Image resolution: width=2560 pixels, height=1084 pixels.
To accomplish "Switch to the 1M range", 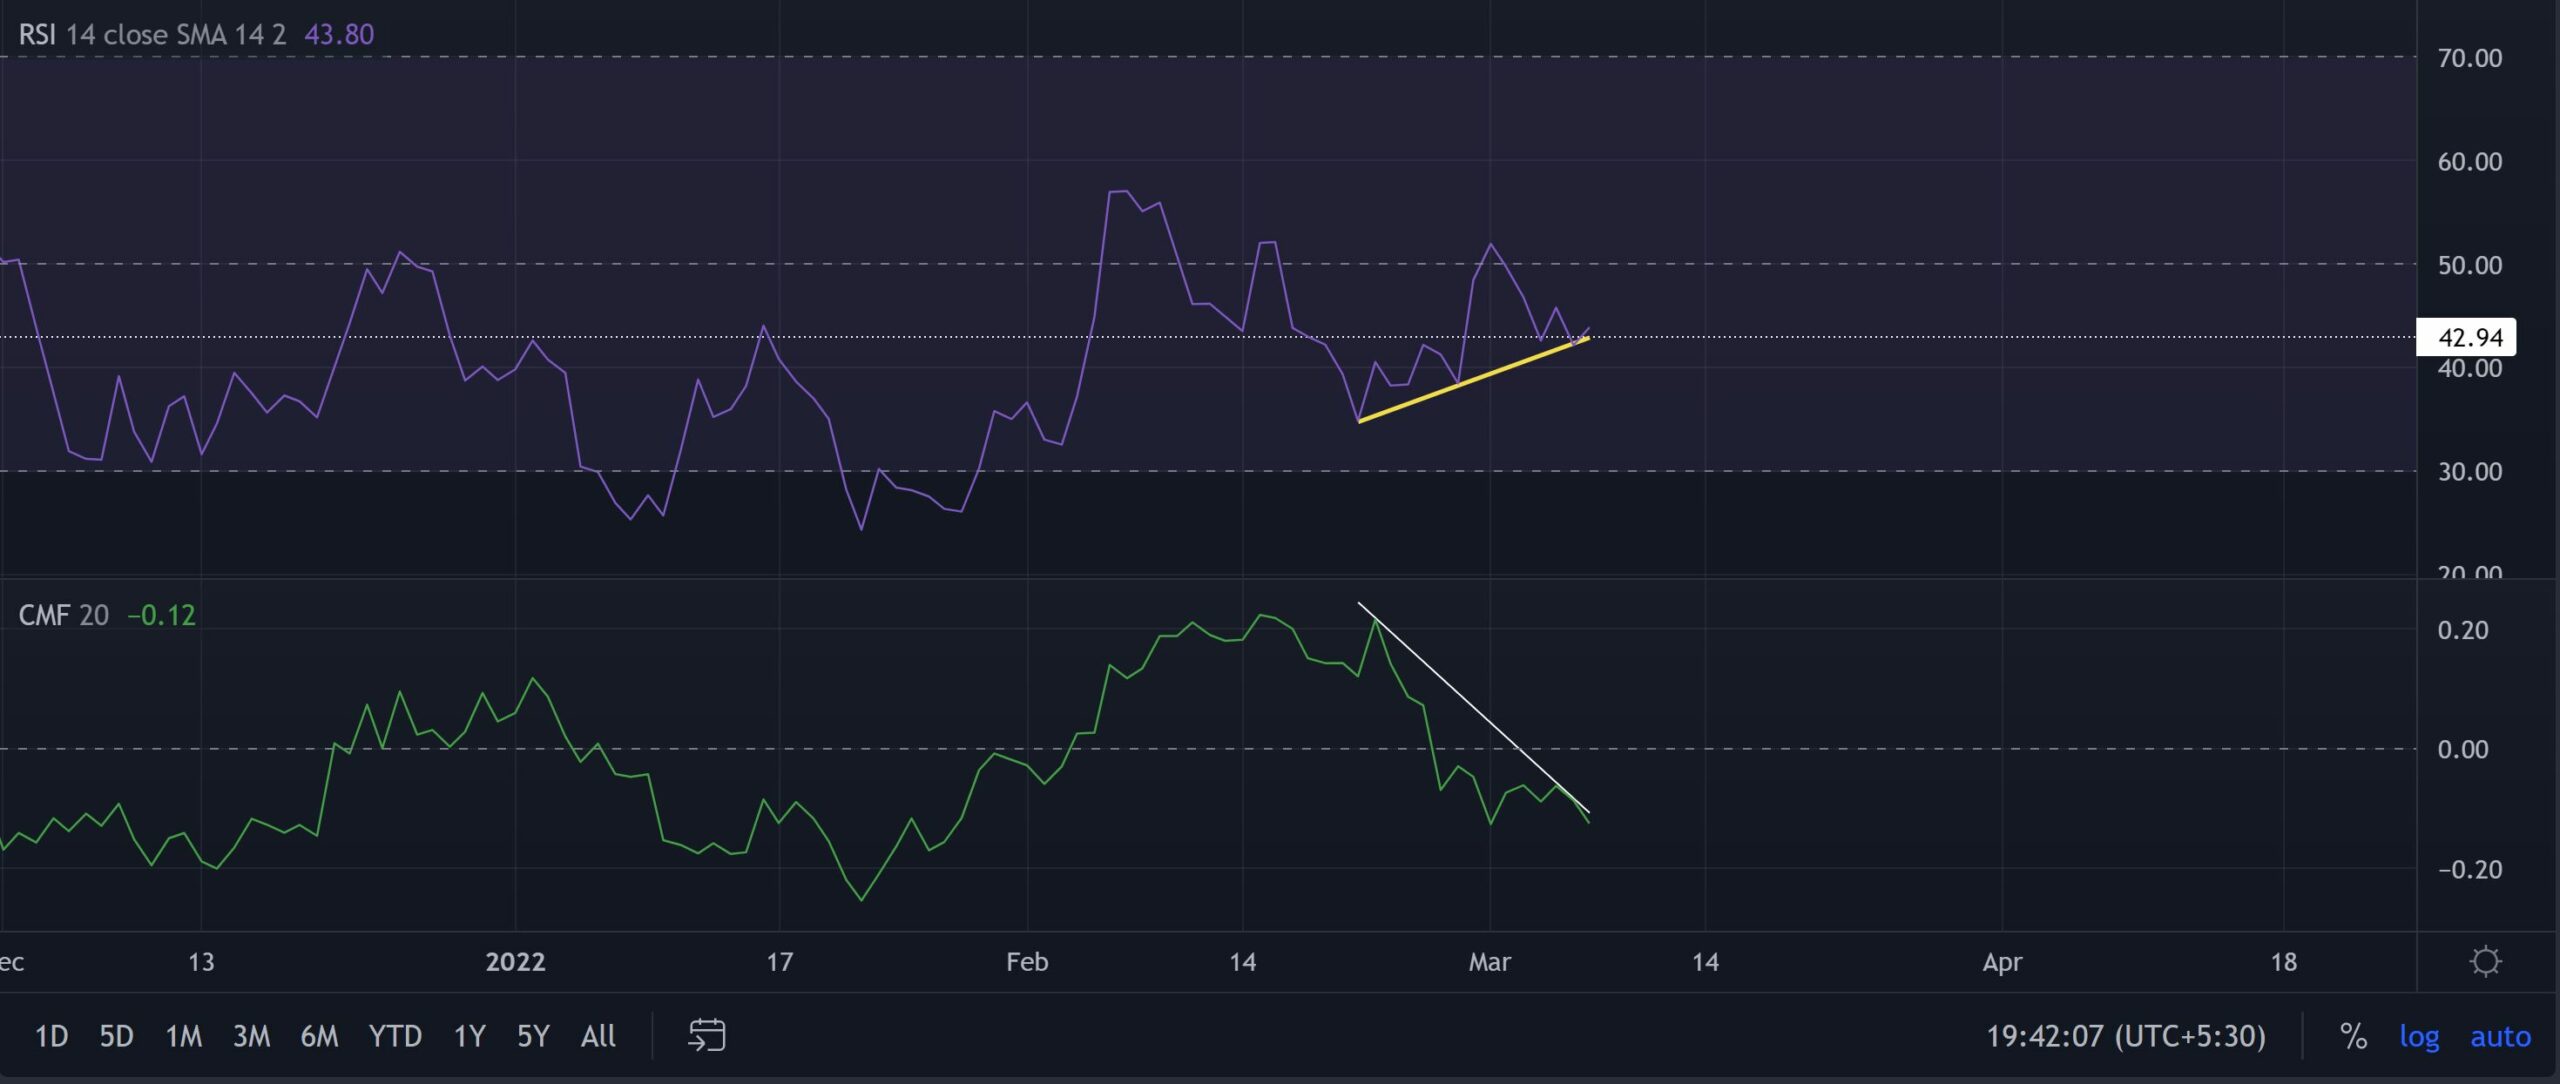I will click(x=183, y=1036).
